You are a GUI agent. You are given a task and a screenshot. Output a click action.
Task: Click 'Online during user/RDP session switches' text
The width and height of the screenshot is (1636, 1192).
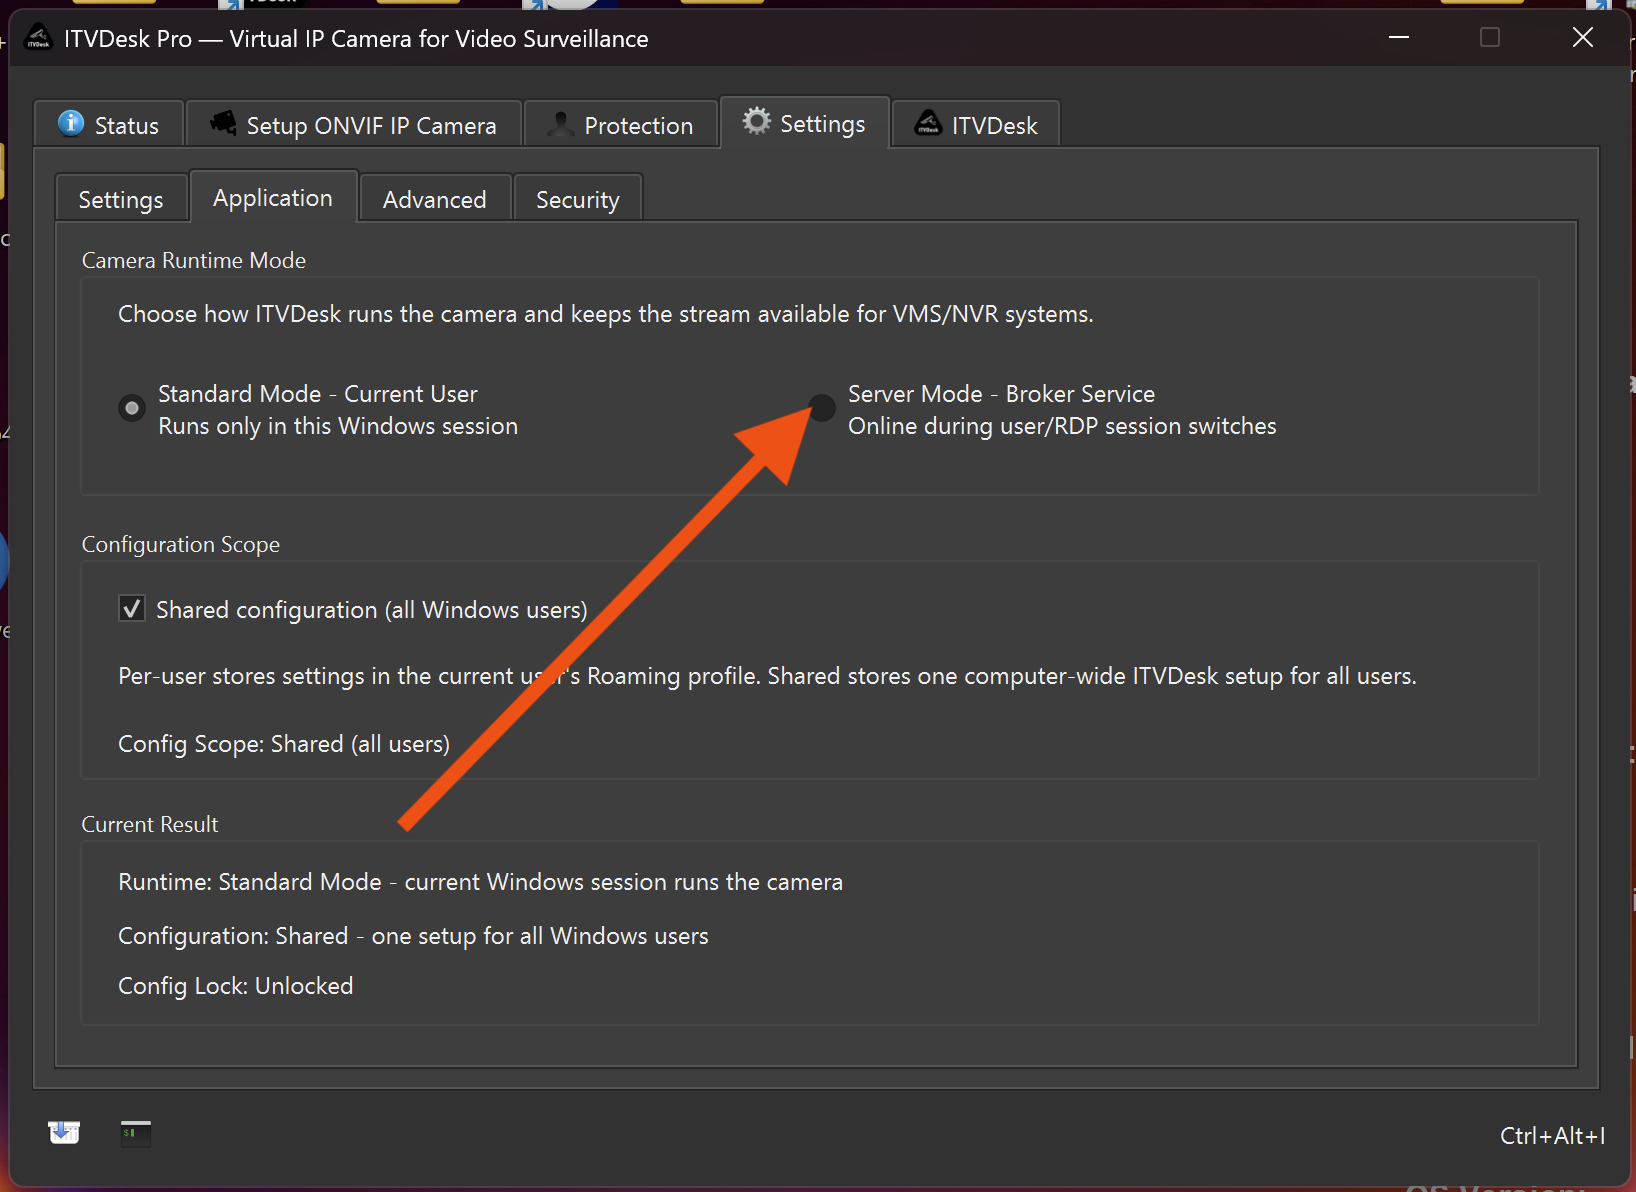[1062, 426]
